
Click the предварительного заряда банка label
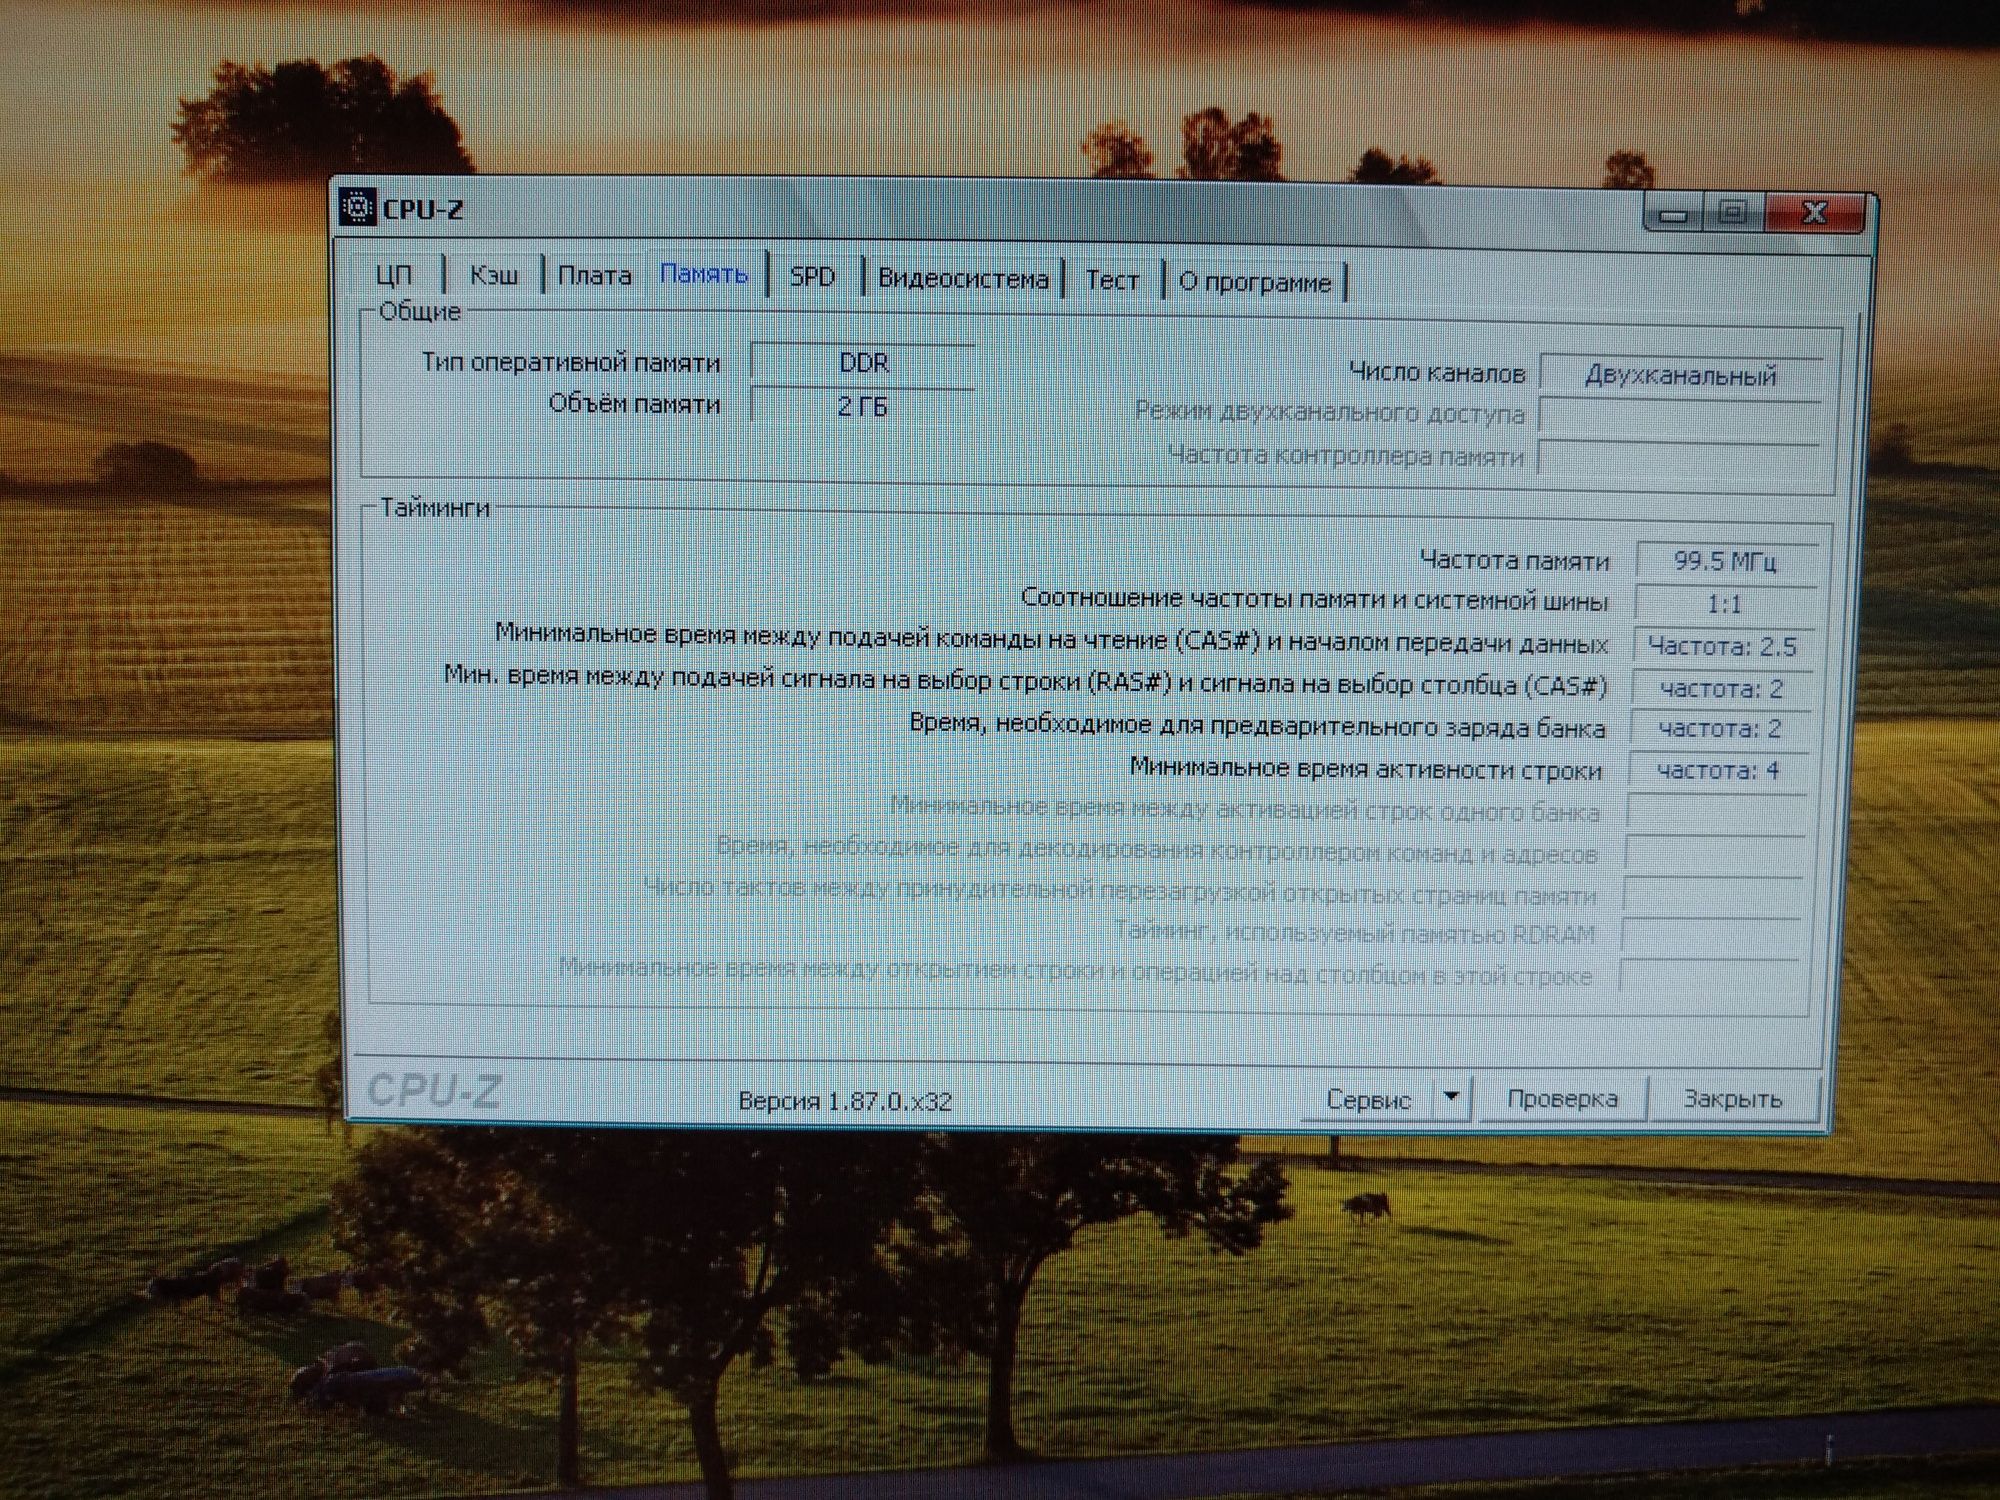pyautogui.click(x=1257, y=724)
